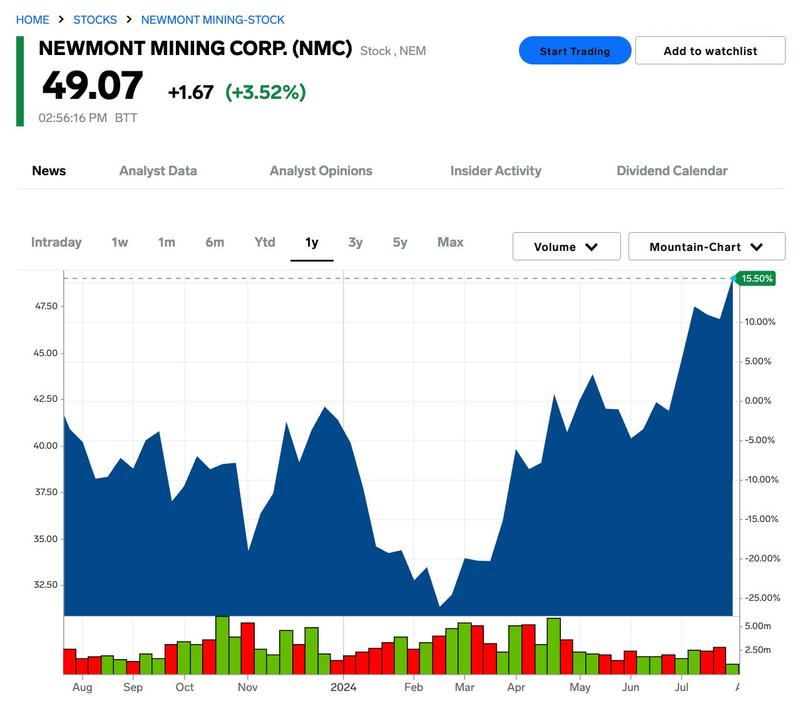Select the Max timeframe option
800x706 pixels.
(x=451, y=243)
